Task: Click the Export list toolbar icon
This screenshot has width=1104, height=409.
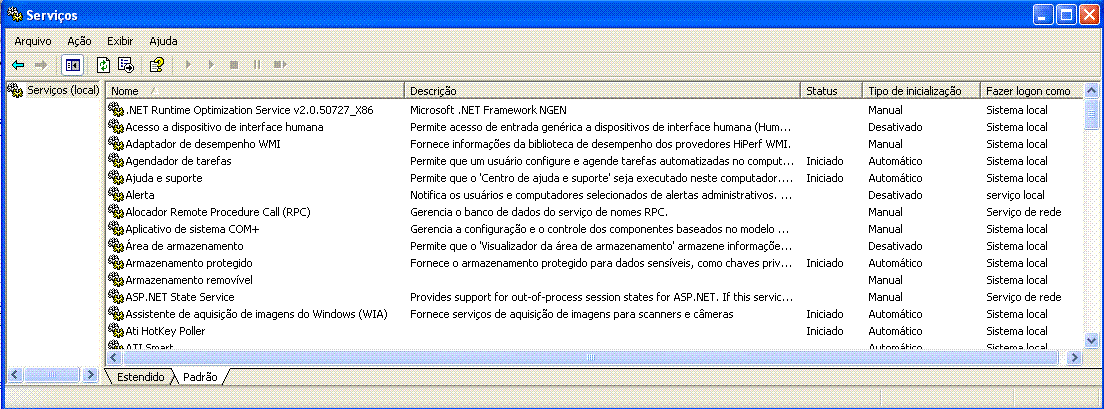Action: click(x=126, y=65)
